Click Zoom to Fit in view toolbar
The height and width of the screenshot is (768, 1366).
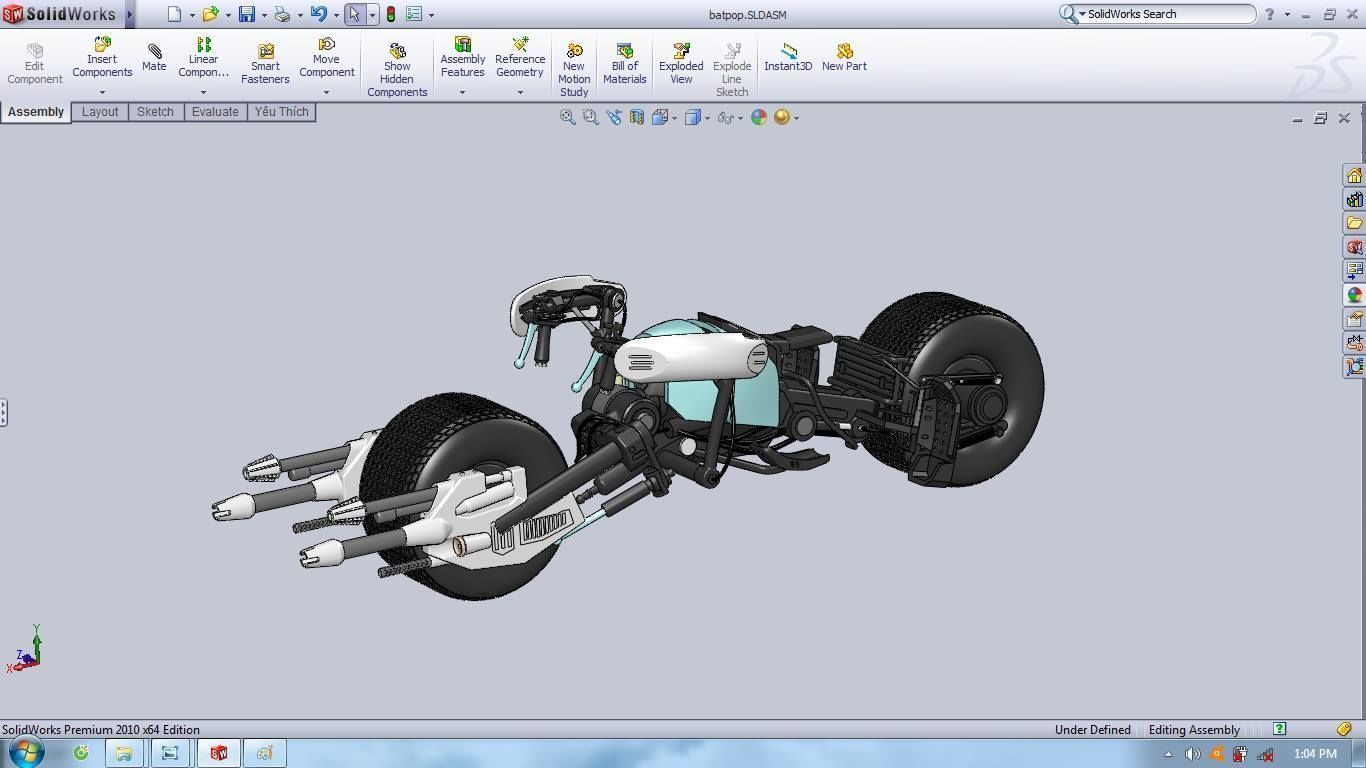(567, 117)
